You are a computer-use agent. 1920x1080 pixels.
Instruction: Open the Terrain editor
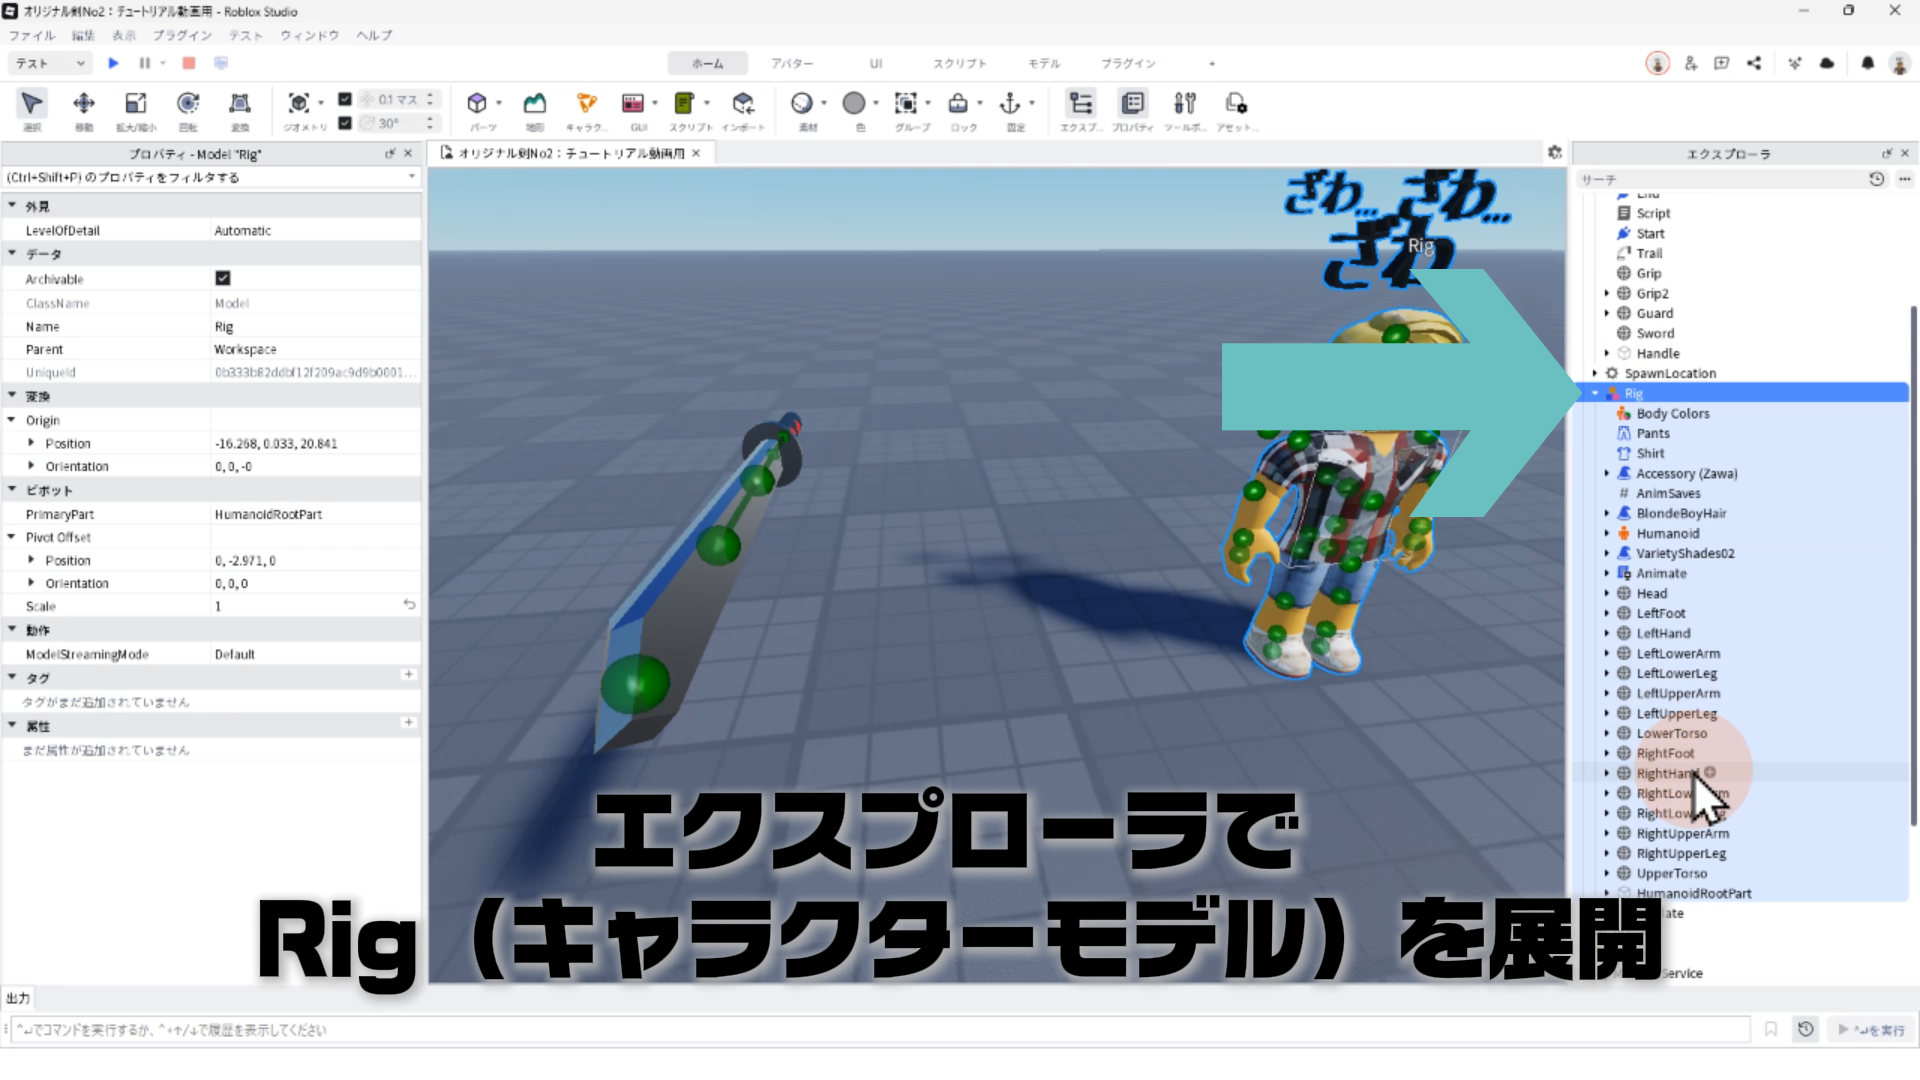[535, 103]
